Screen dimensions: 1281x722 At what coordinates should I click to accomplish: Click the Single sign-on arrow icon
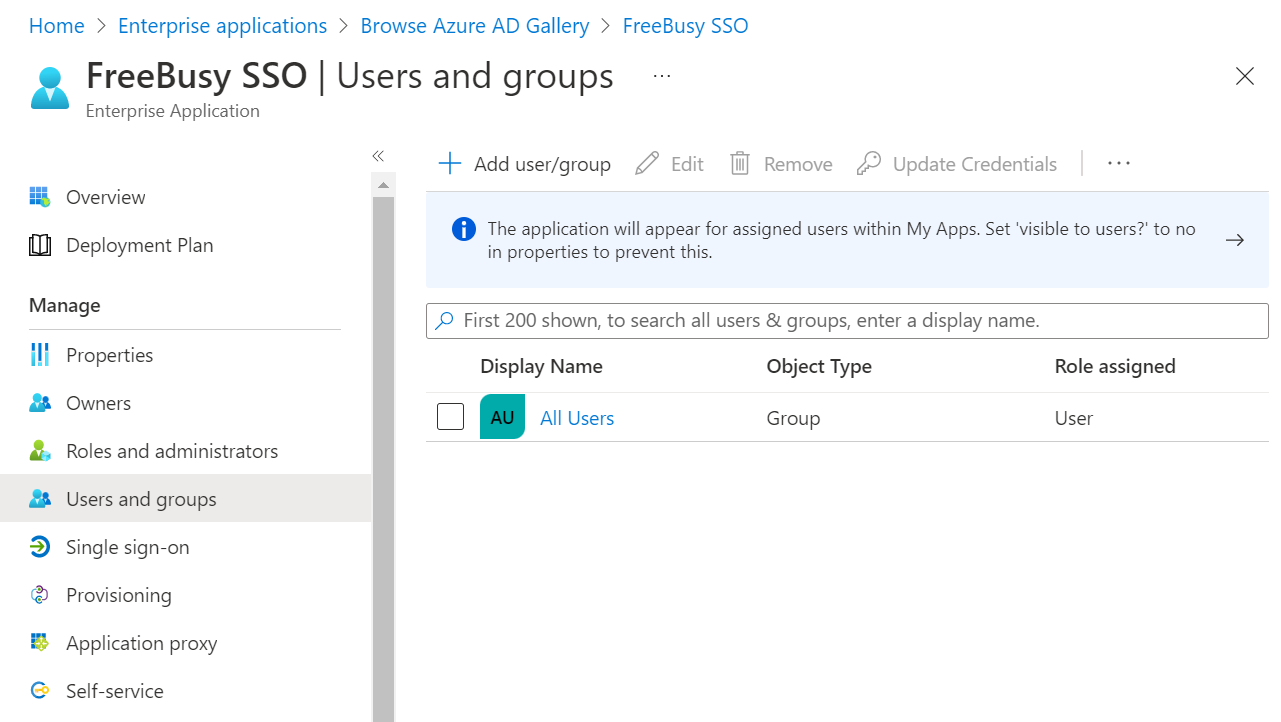[x=40, y=547]
